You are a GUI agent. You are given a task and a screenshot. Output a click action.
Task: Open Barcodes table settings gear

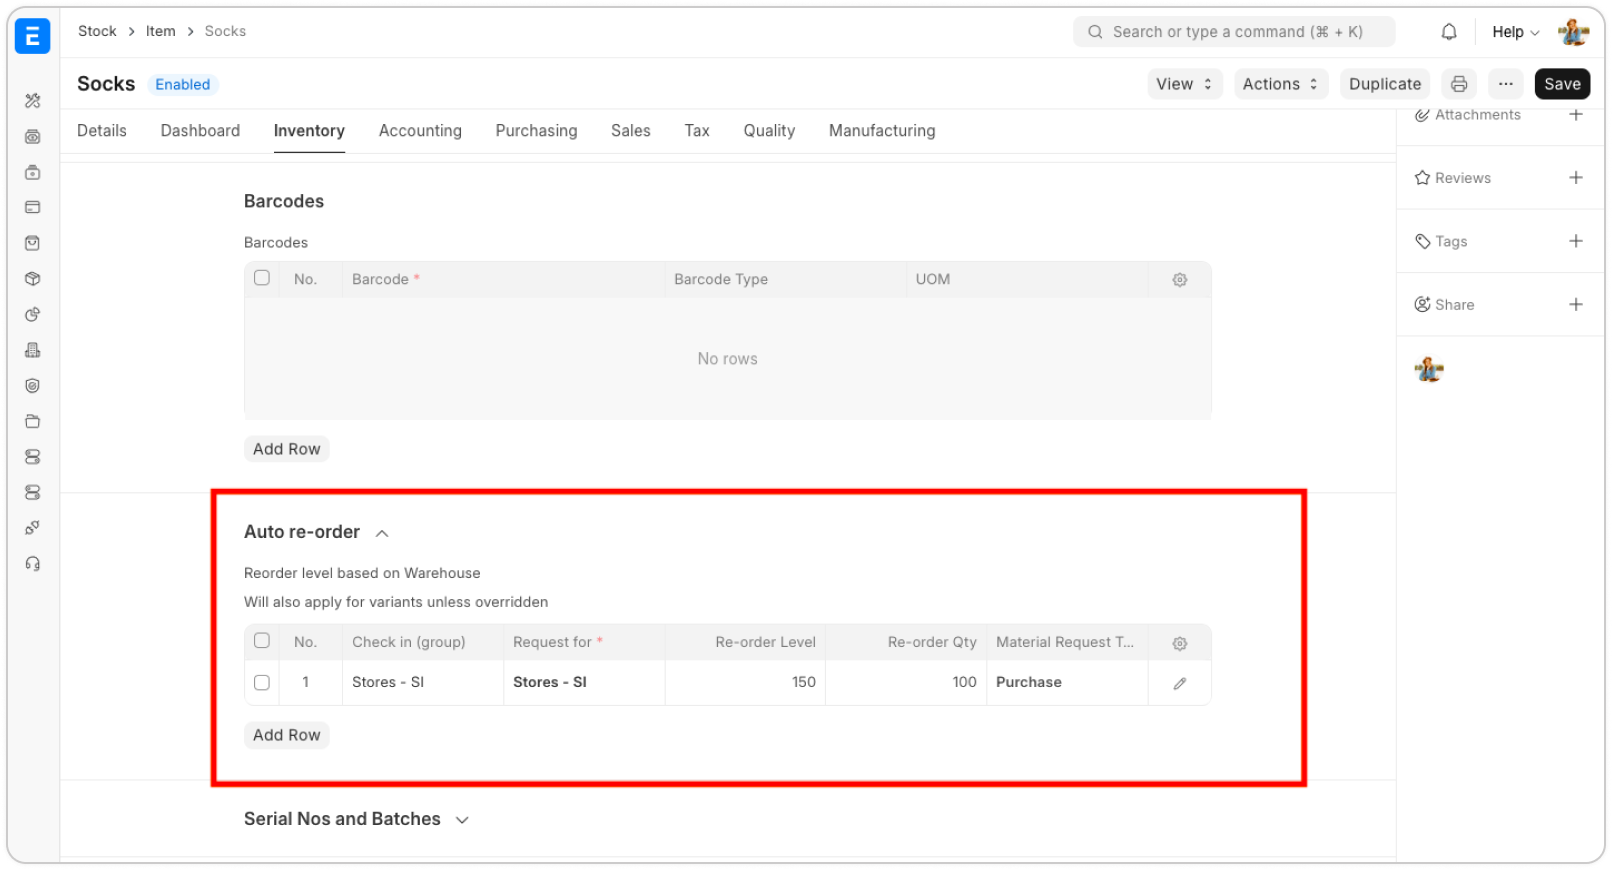pyautogui.click(x=1180, y=280)
